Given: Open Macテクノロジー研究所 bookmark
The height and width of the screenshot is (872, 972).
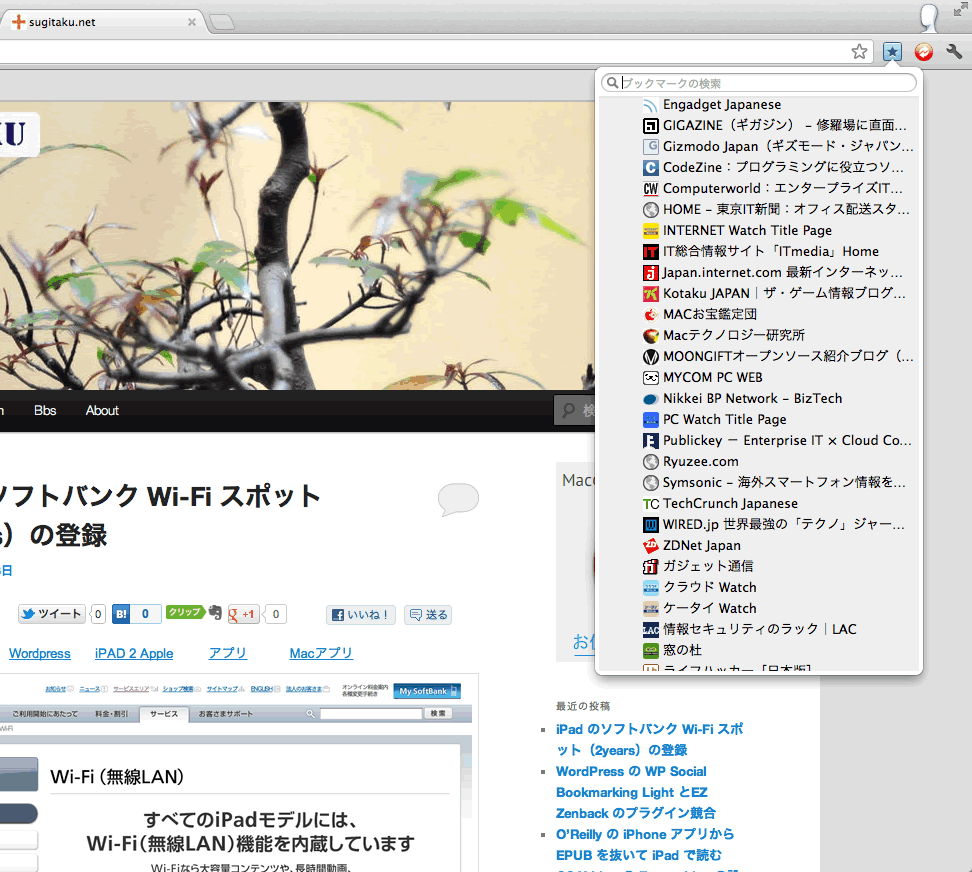Looking at the screenshot, I should pyautogui.click(x=759, y=335).
